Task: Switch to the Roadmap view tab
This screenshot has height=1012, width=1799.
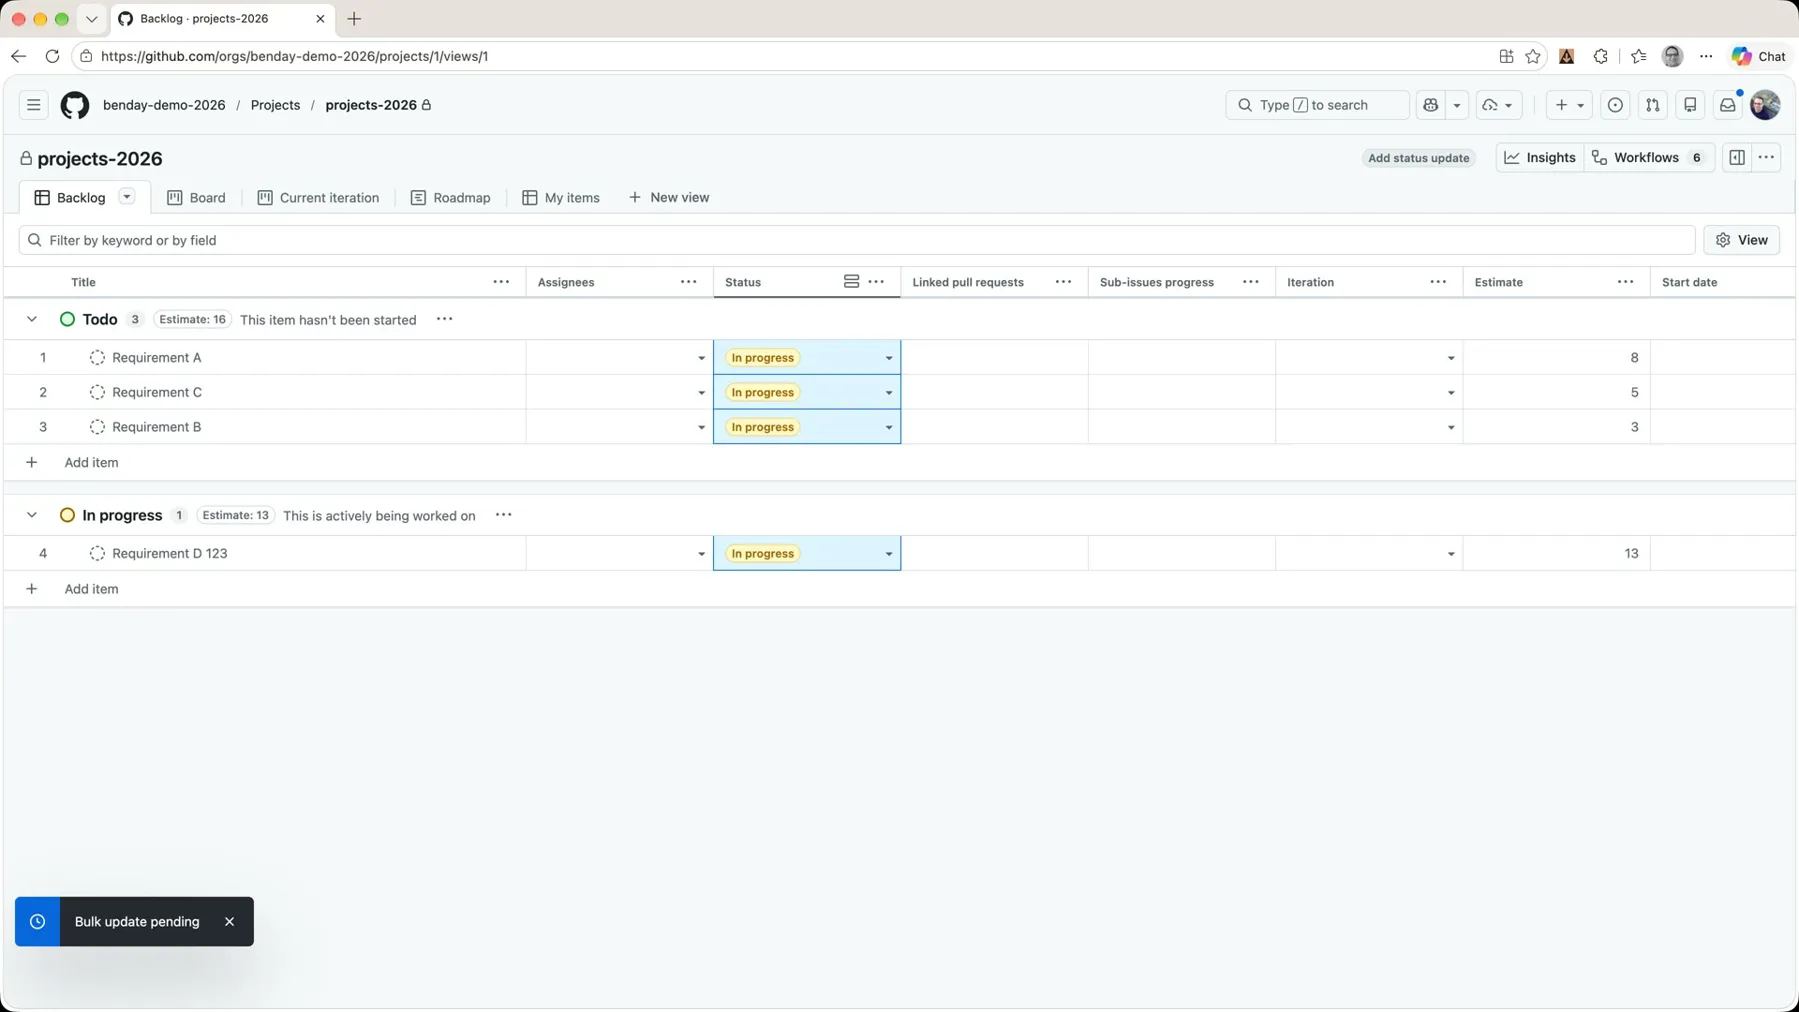Action: (451, 198)
